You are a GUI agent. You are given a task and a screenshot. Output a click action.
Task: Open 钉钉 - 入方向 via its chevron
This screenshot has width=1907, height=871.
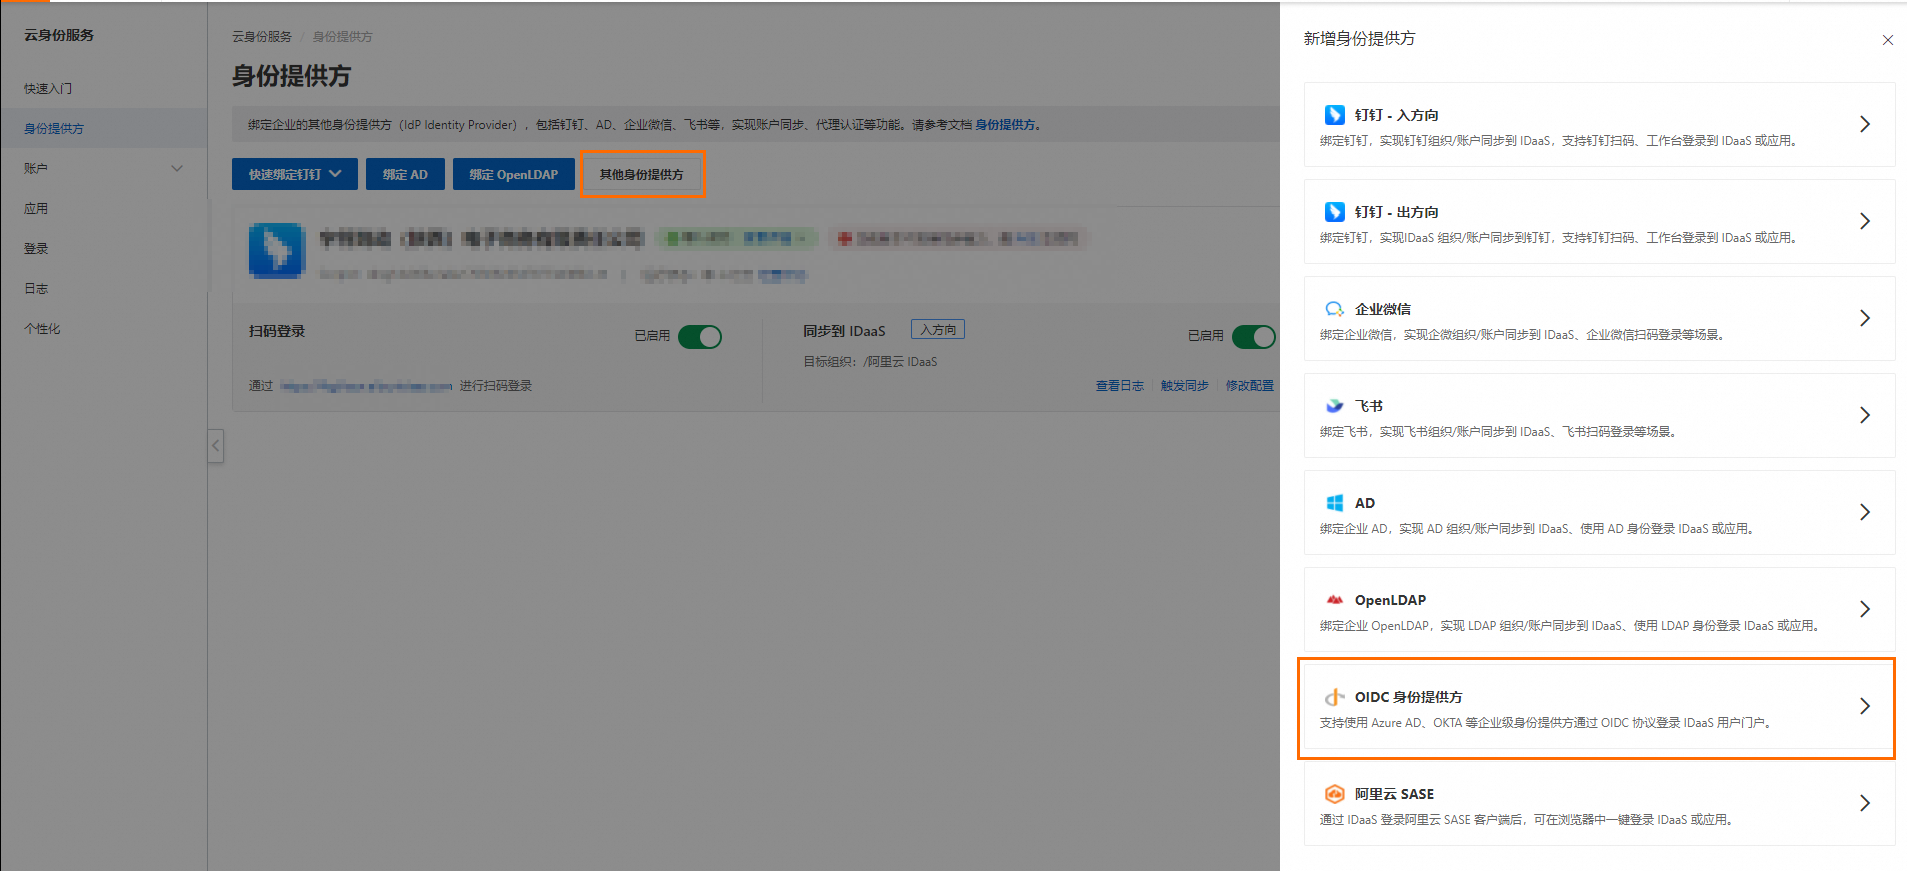pyautogui.click(x=1864, y=124)
